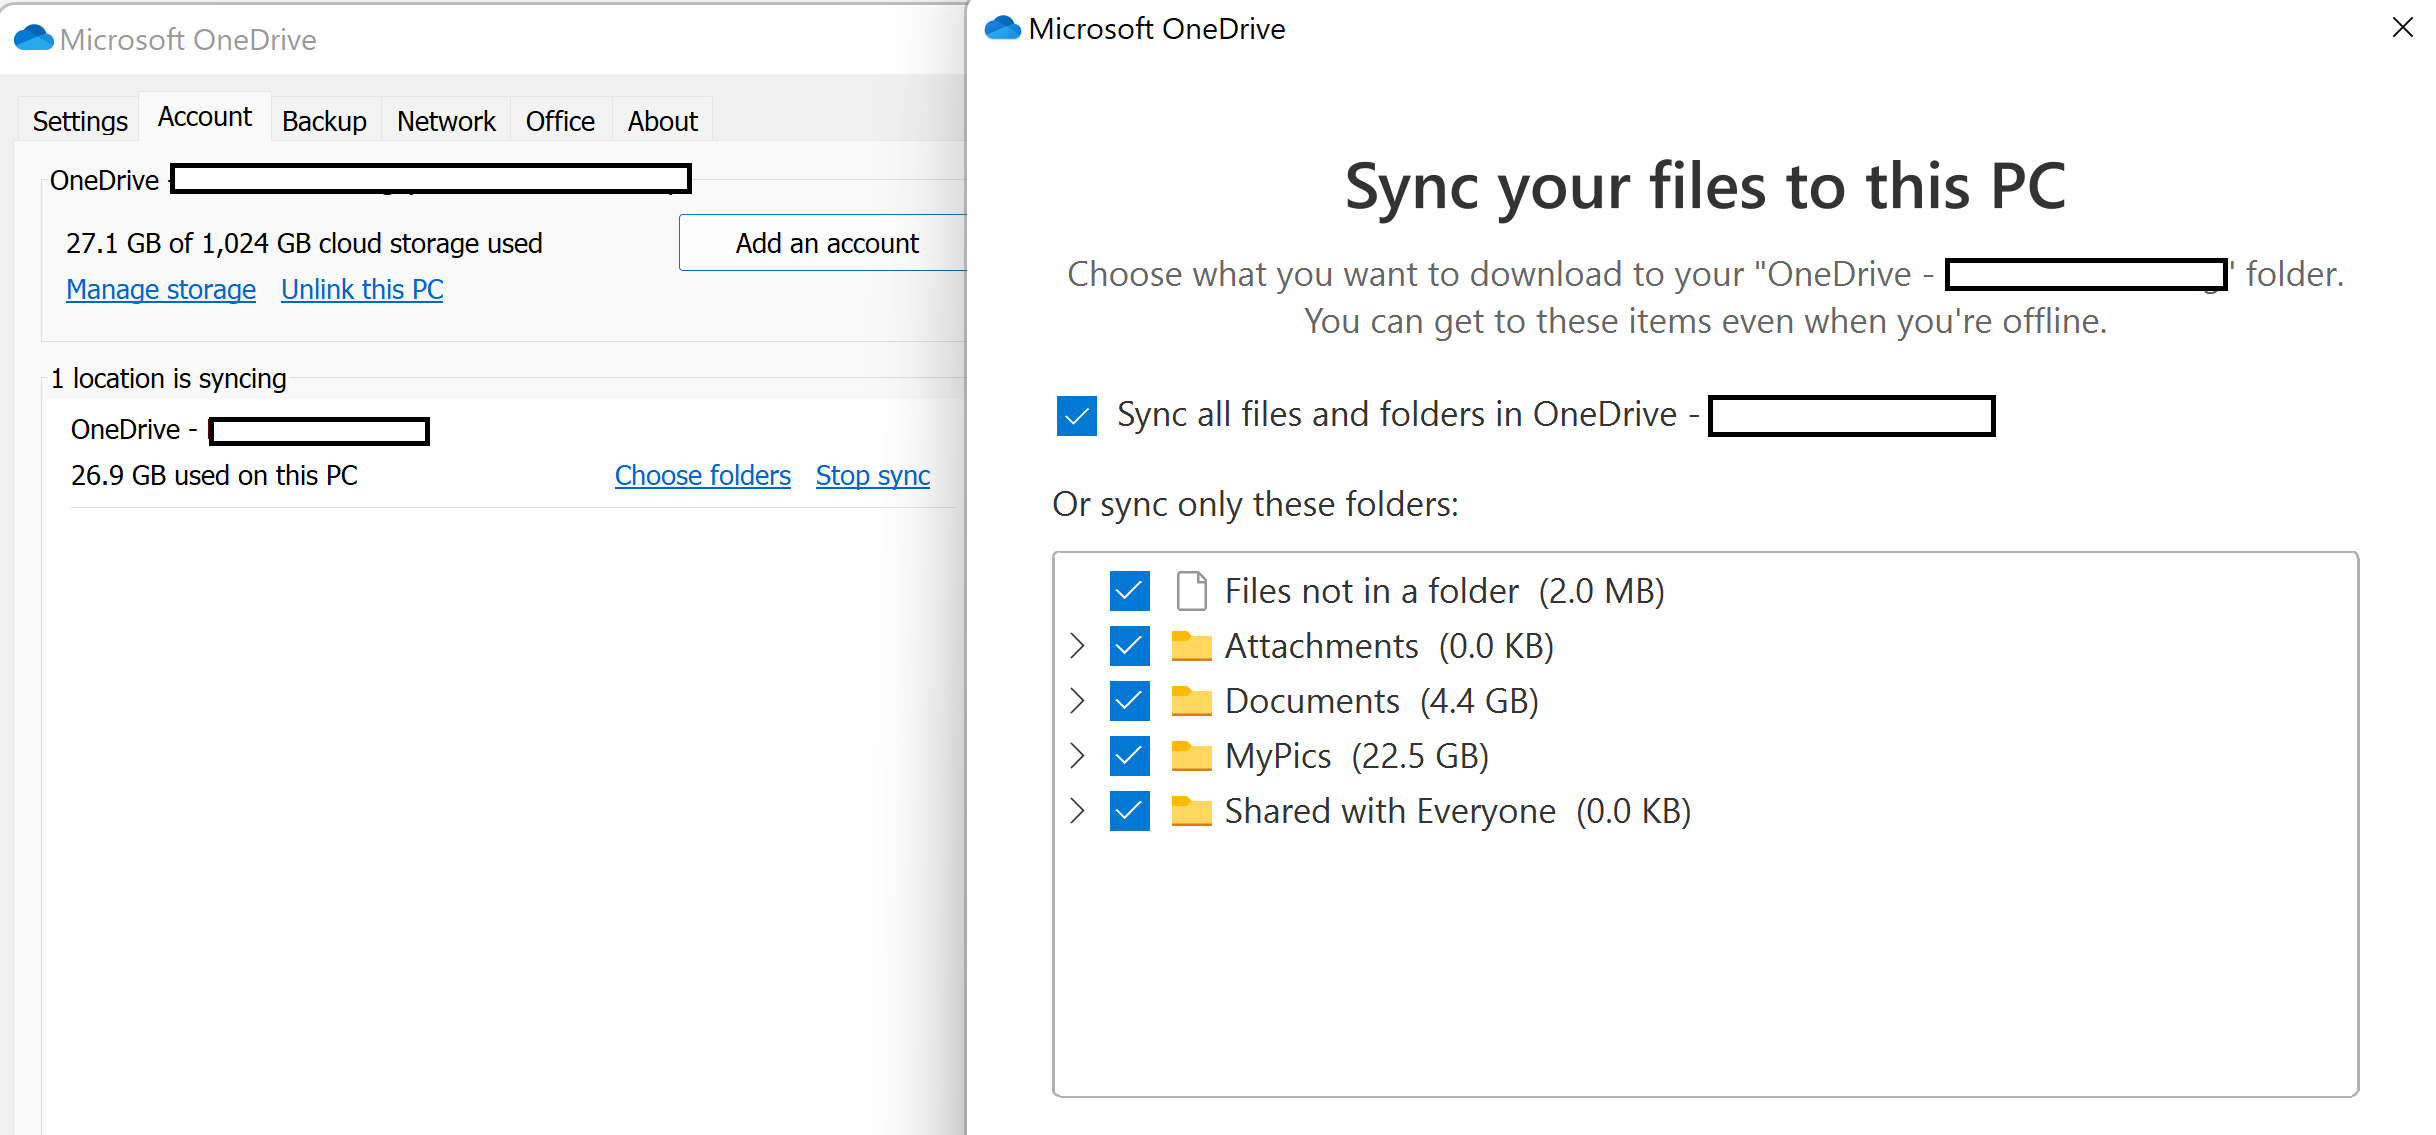Click the Shared with Everyone folder icon
The image size is (2436, 1135).
[1191, 811]
